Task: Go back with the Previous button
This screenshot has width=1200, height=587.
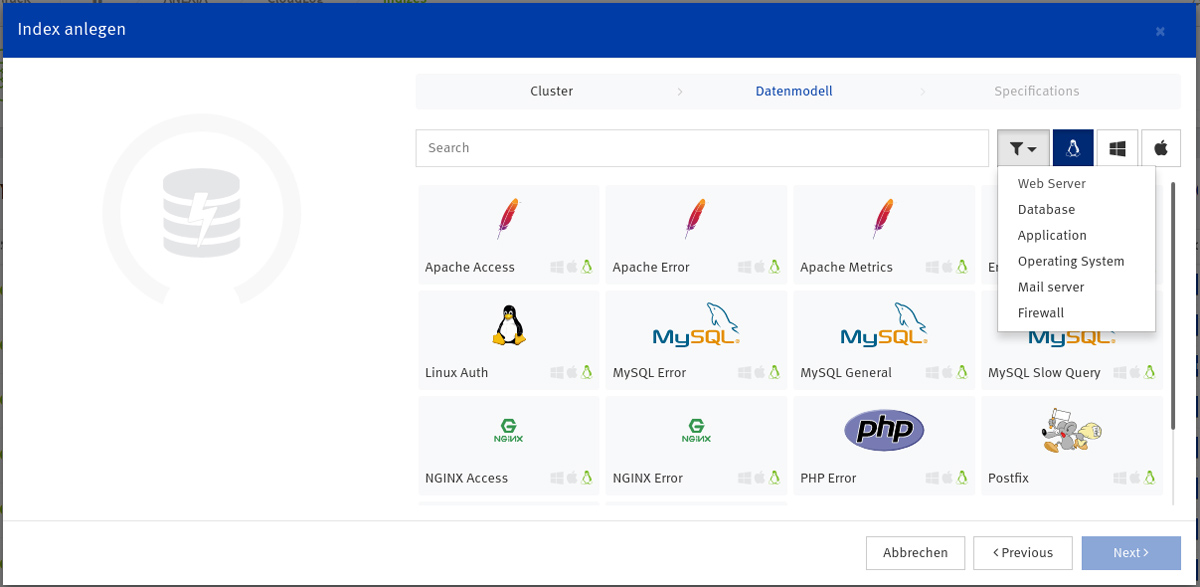Action: pyautogui.click(x=1021, y=553)
